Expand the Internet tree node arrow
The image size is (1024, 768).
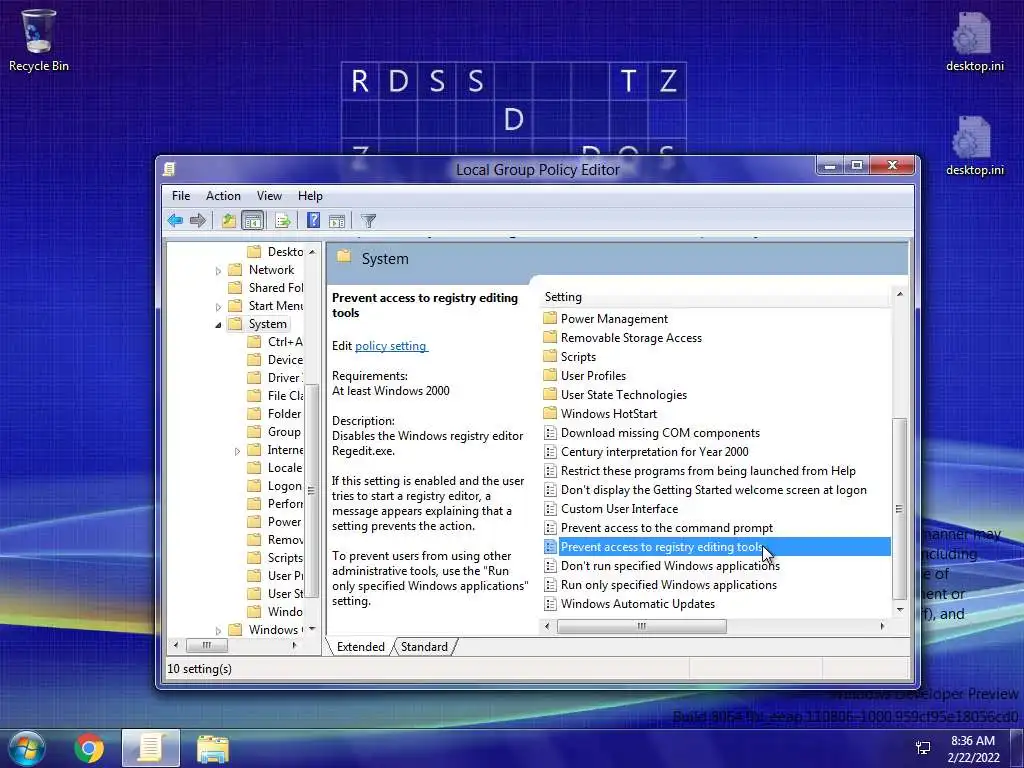(237, 451)
